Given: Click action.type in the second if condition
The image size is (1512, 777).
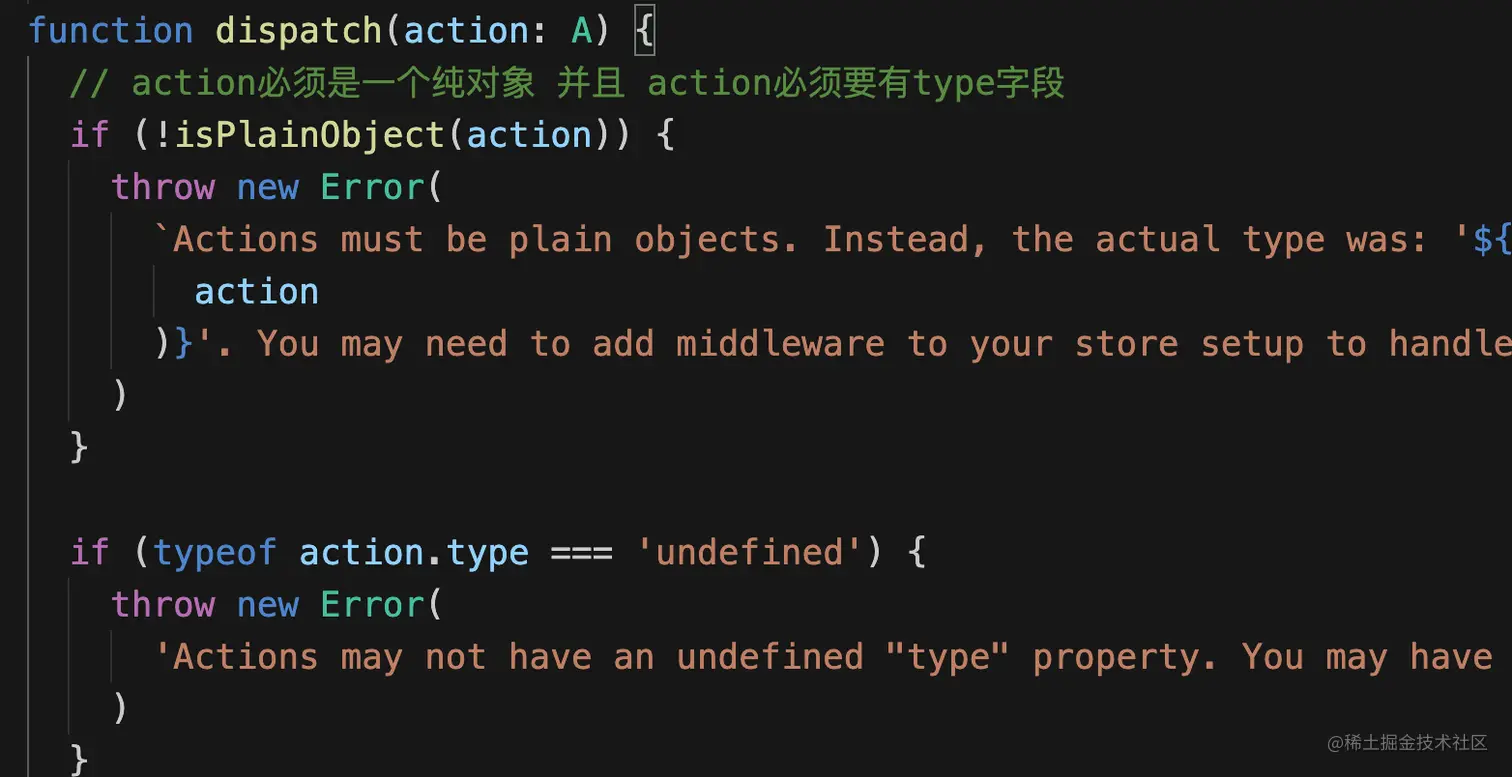Looking at the screenshot, I should (414, 552).
